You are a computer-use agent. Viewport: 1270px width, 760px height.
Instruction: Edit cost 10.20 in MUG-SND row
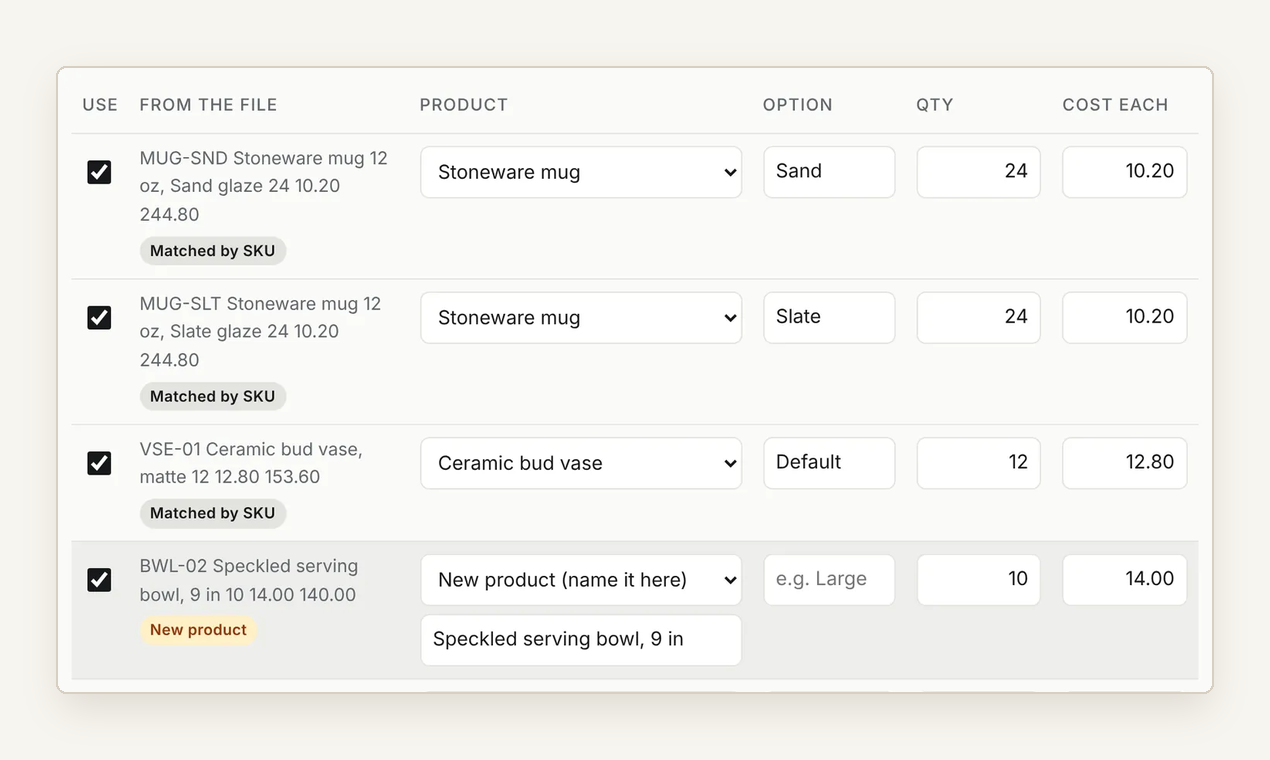click(1125, 172)
